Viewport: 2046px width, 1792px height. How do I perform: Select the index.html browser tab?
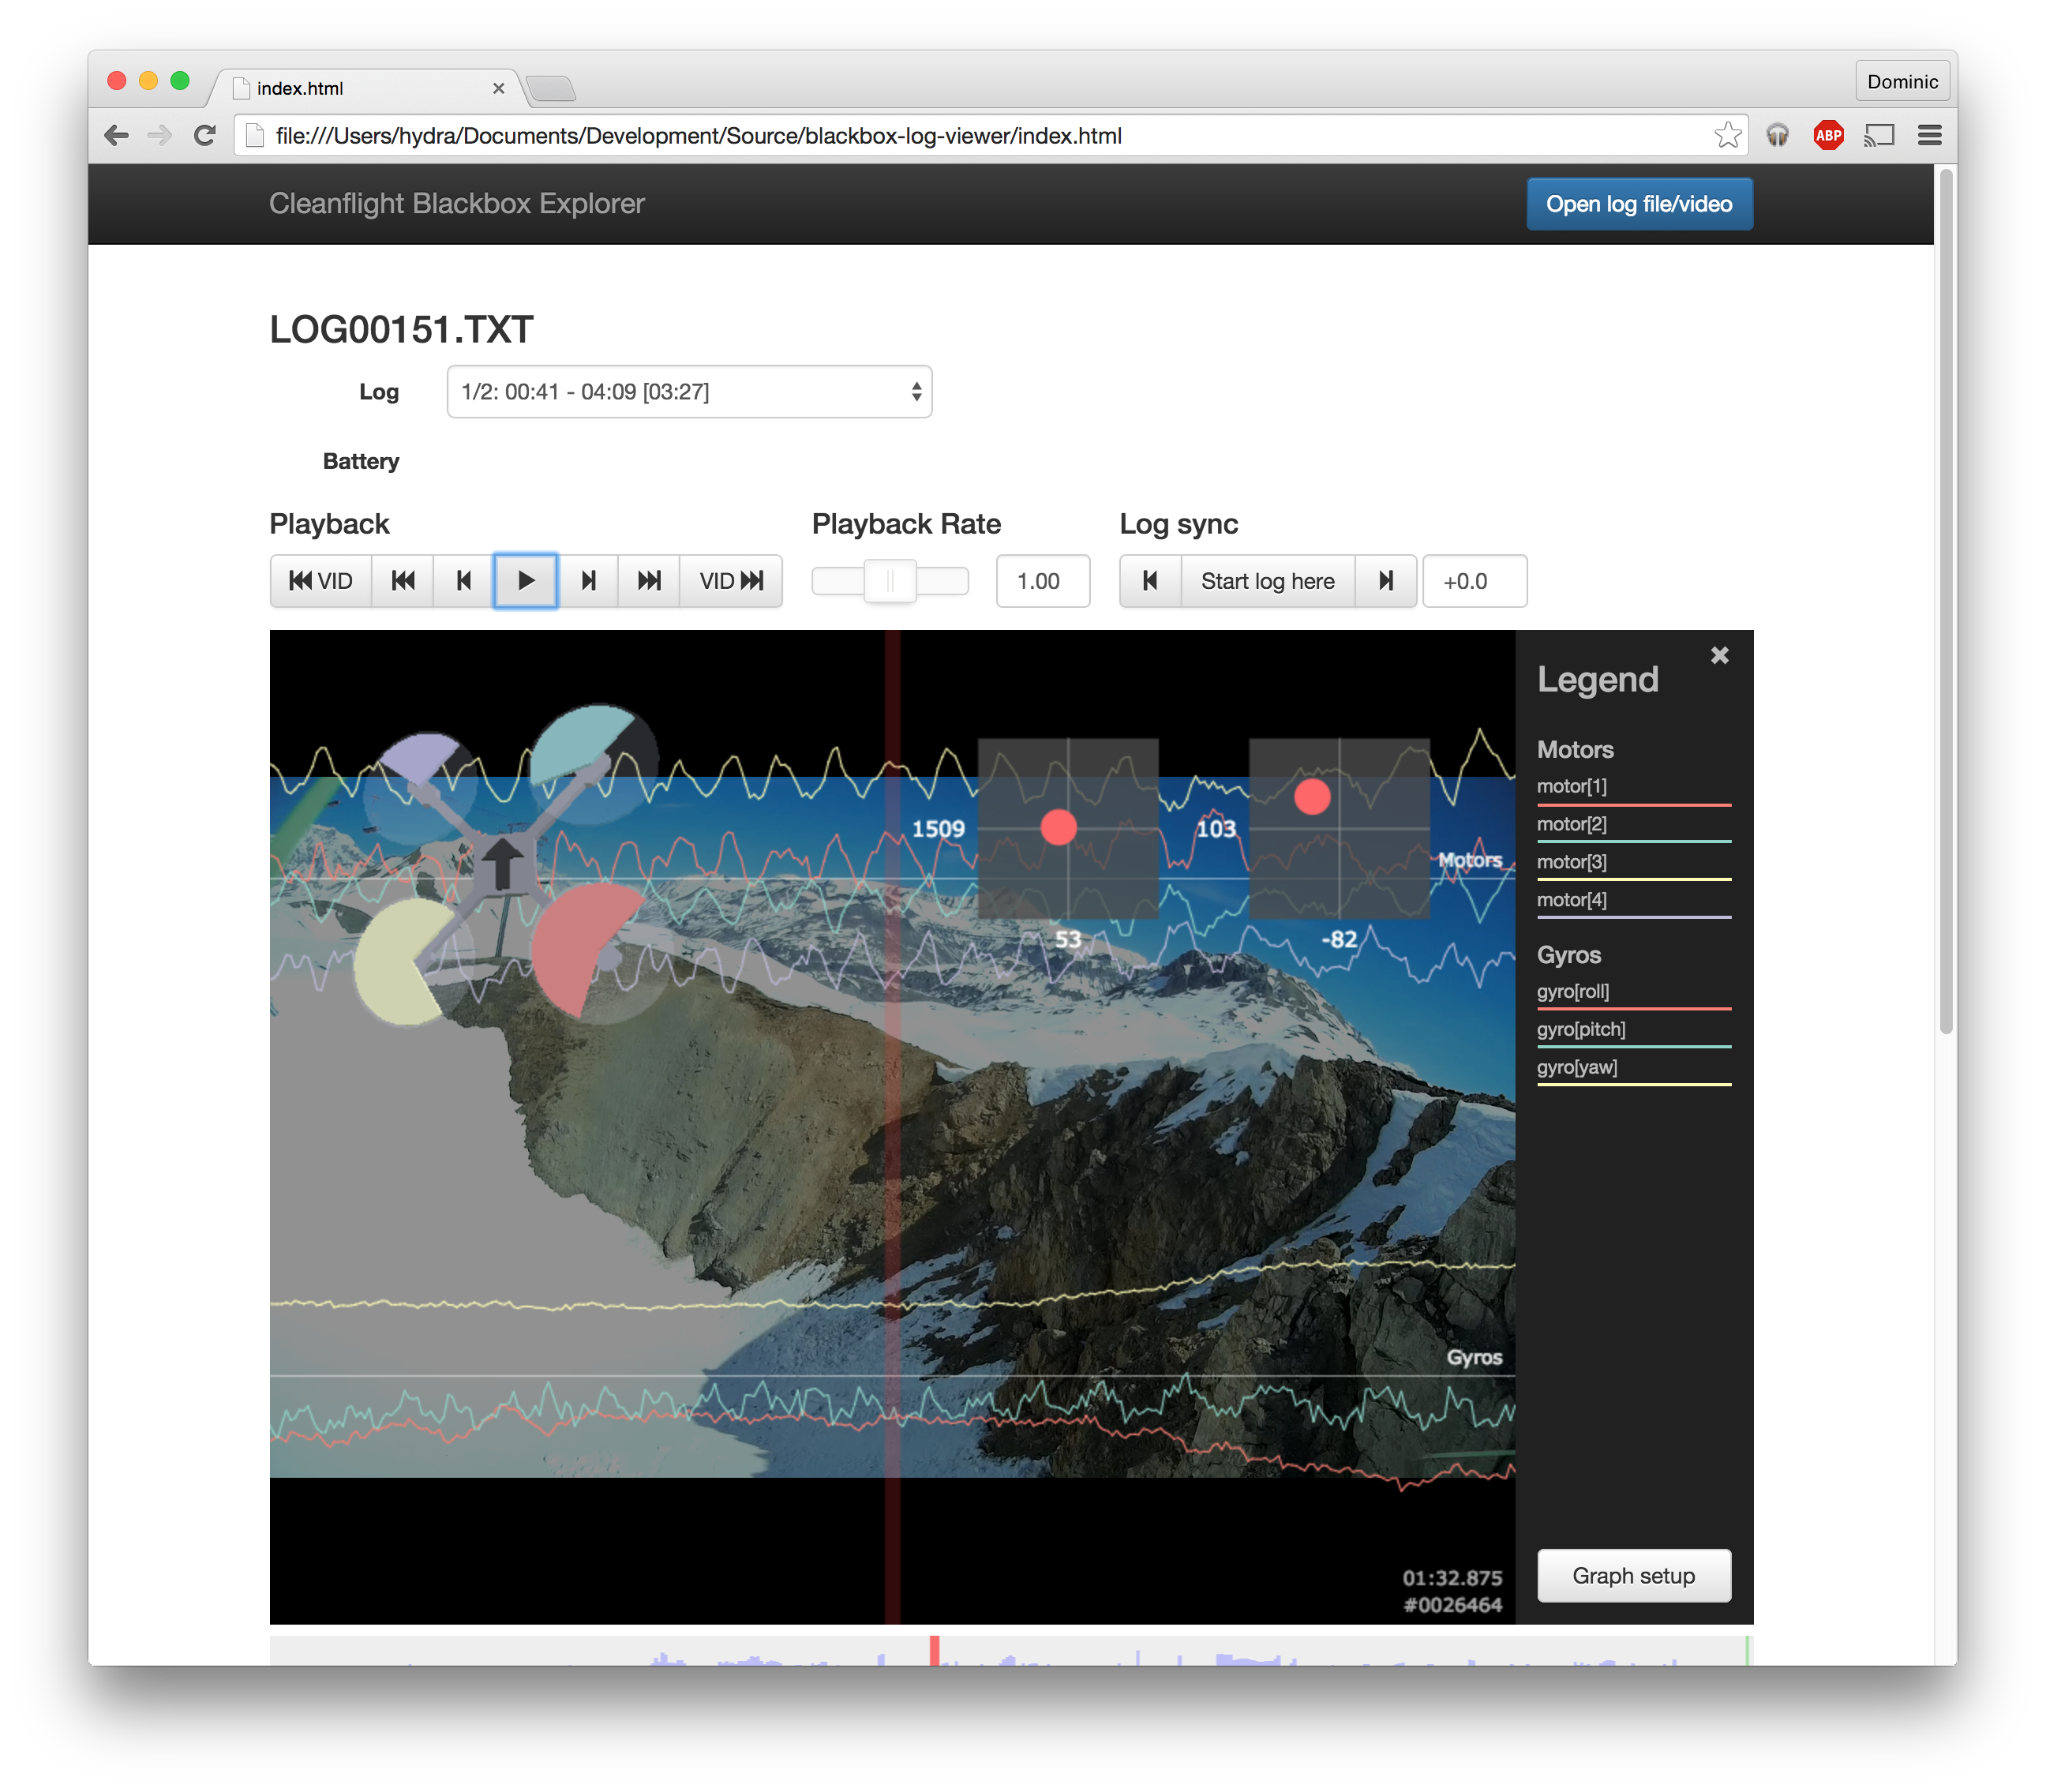click(365, 89)
